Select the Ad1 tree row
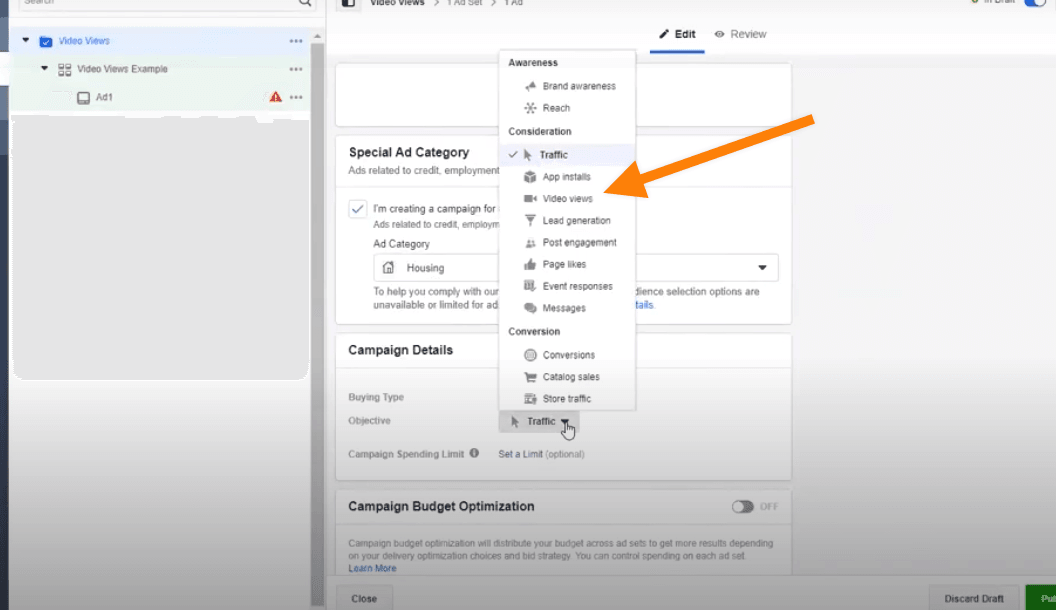1056x610 pixels. coord(160,97)
